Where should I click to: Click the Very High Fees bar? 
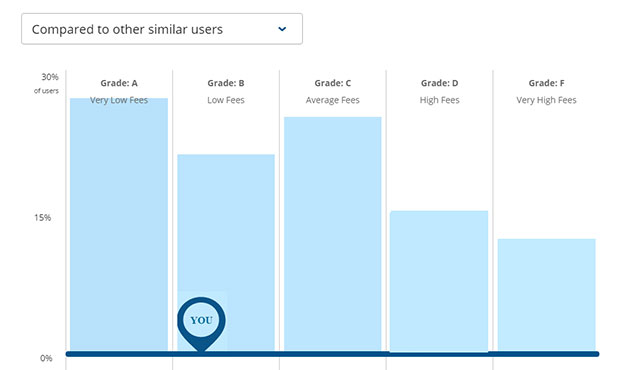tap(546, 294)
